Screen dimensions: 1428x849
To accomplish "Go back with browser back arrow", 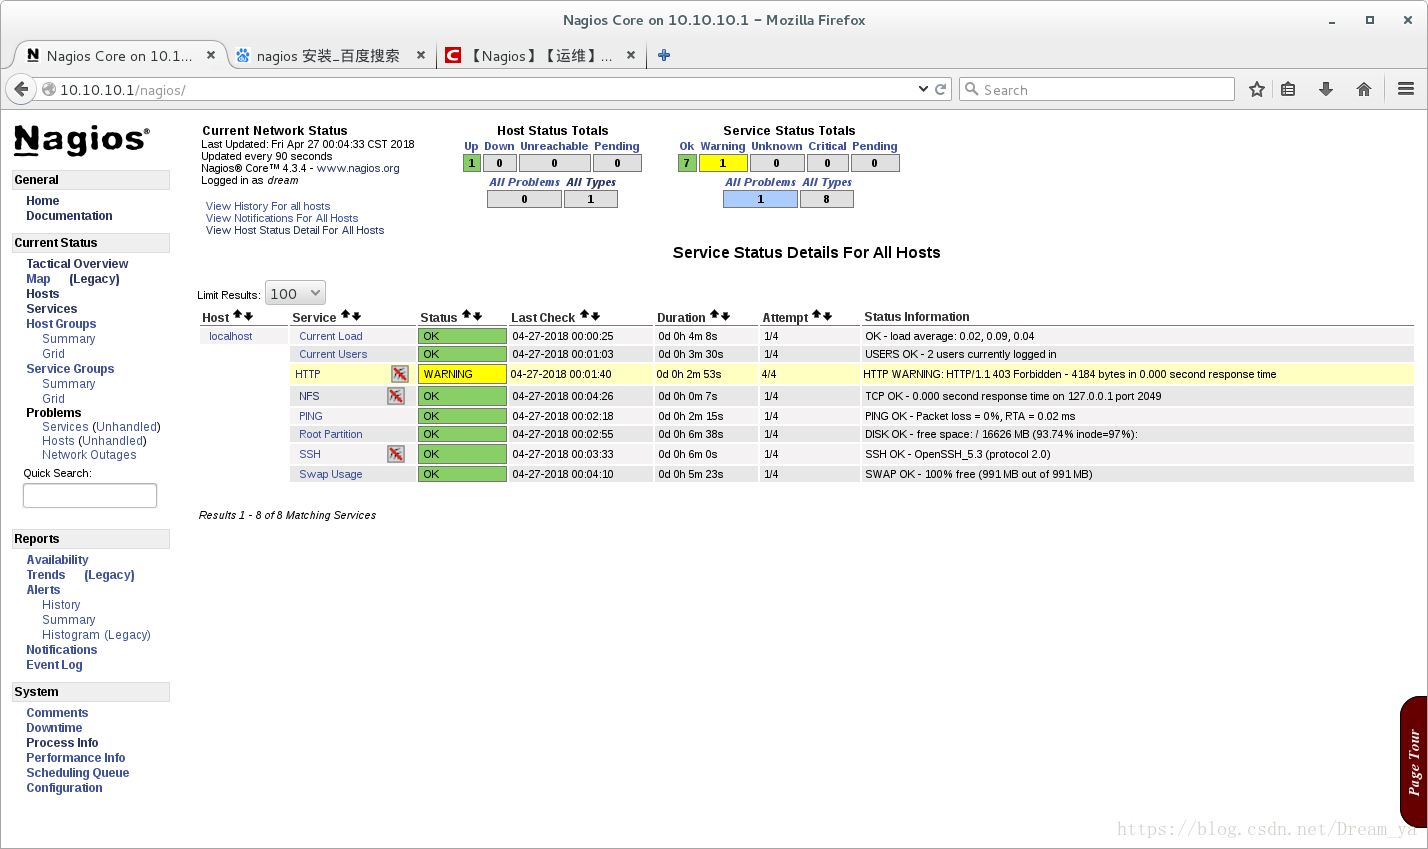I will tap(21, 89).
